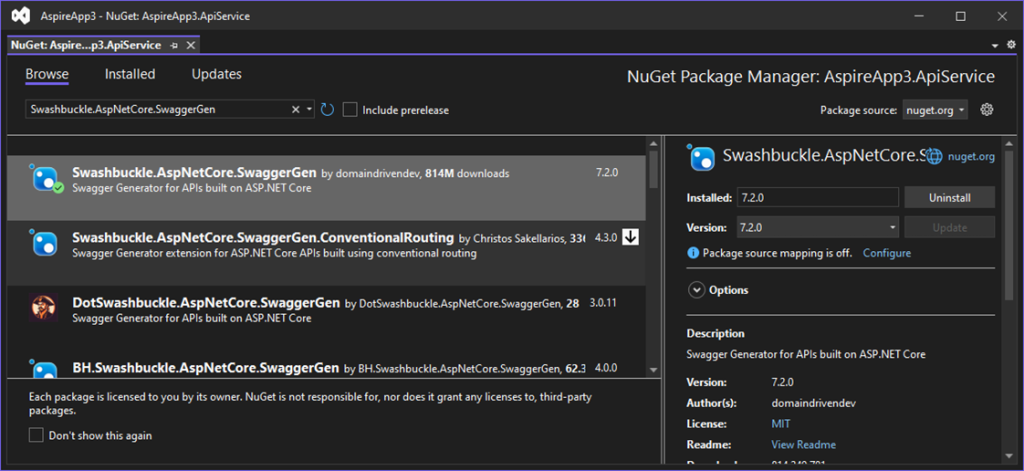
Task: Click details pane package icon
Action: [702, 157]
